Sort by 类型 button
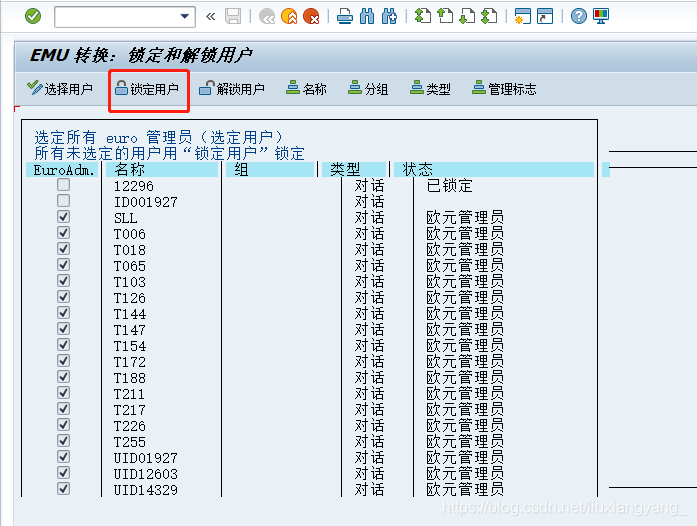Image resolution: width=697 pixels, height=526 pixels. [x=430, y=88]
